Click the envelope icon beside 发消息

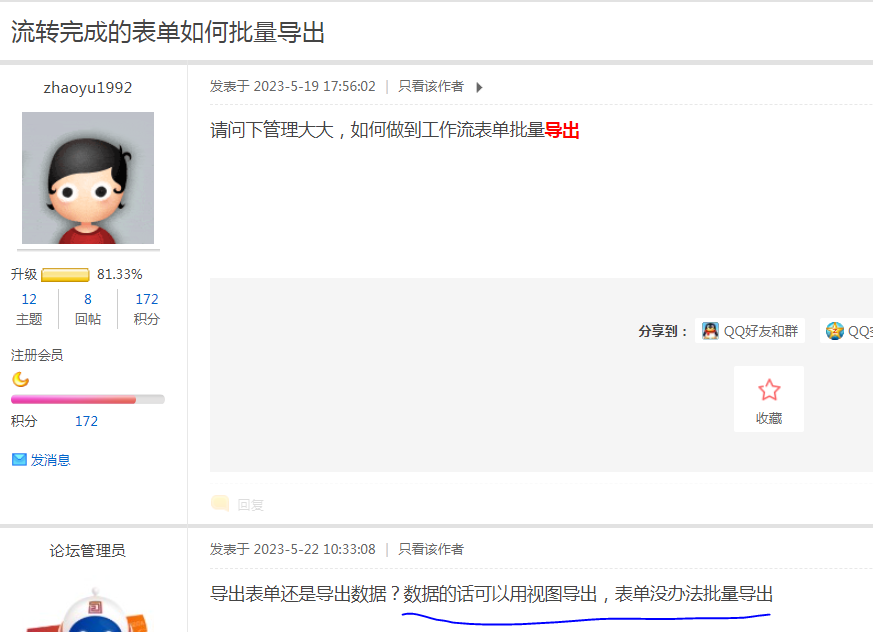pyautogui.click(x=19, y=459)
